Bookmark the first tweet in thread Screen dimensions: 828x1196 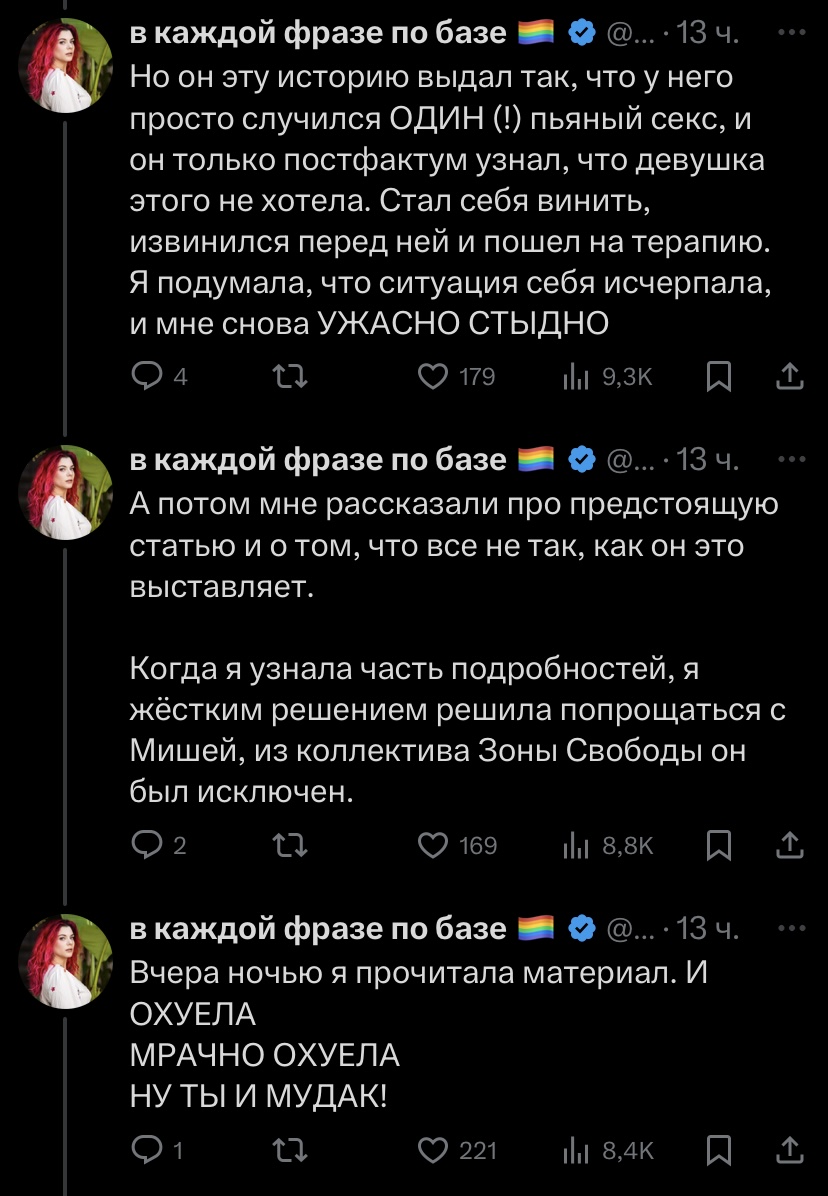(x=718, y=377)
